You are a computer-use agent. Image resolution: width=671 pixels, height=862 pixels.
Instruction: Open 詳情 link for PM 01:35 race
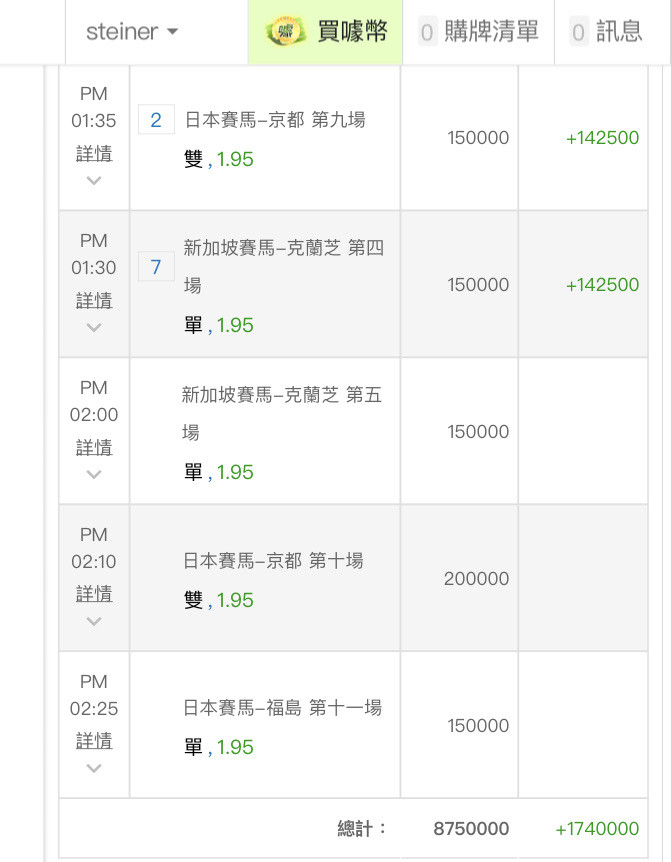tap(94, 153)
